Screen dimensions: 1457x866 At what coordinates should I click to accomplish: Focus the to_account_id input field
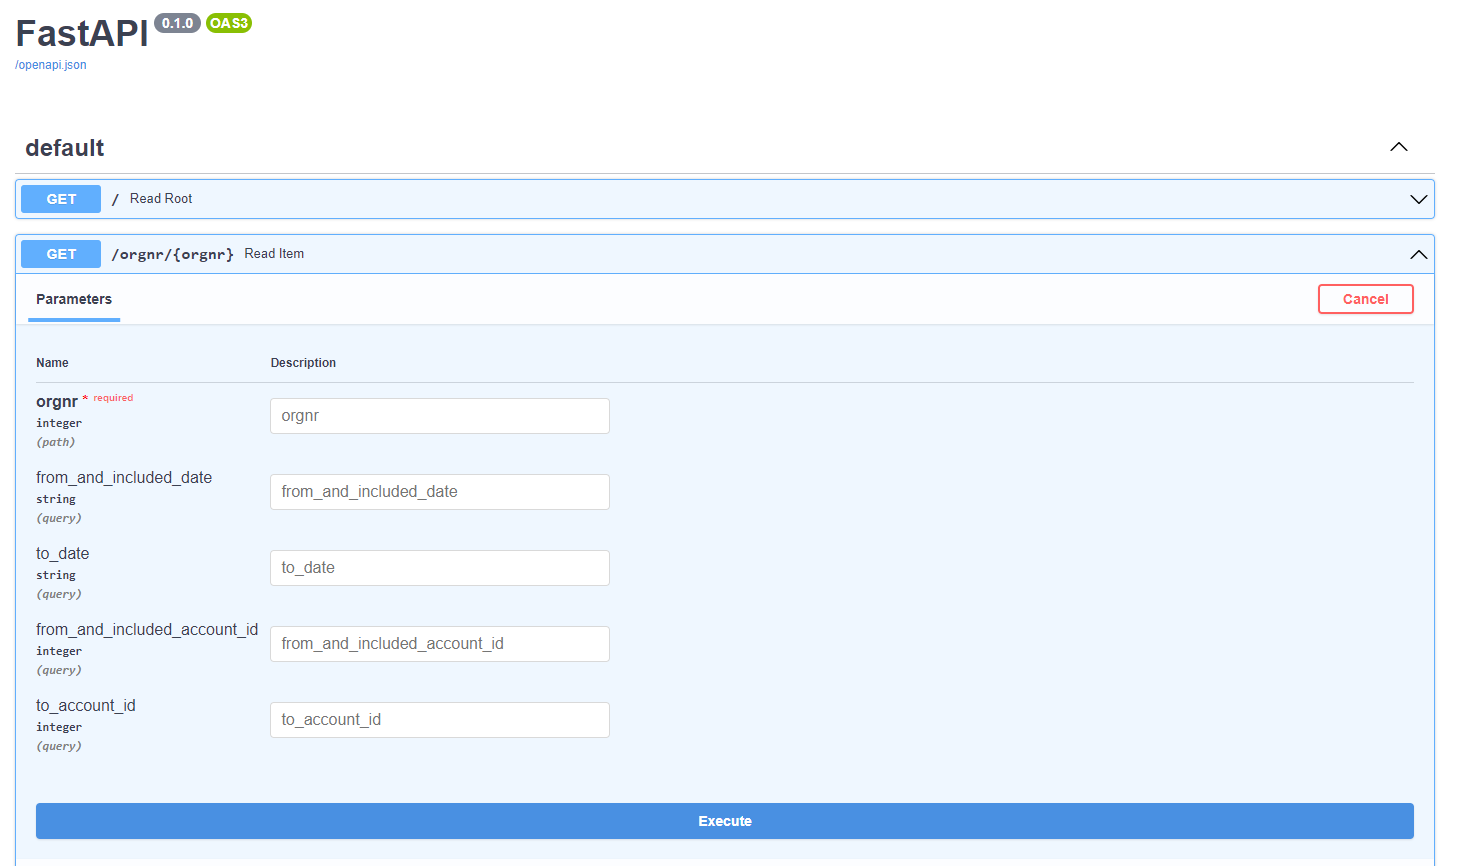pyautogui.click(x=440, y=720)
